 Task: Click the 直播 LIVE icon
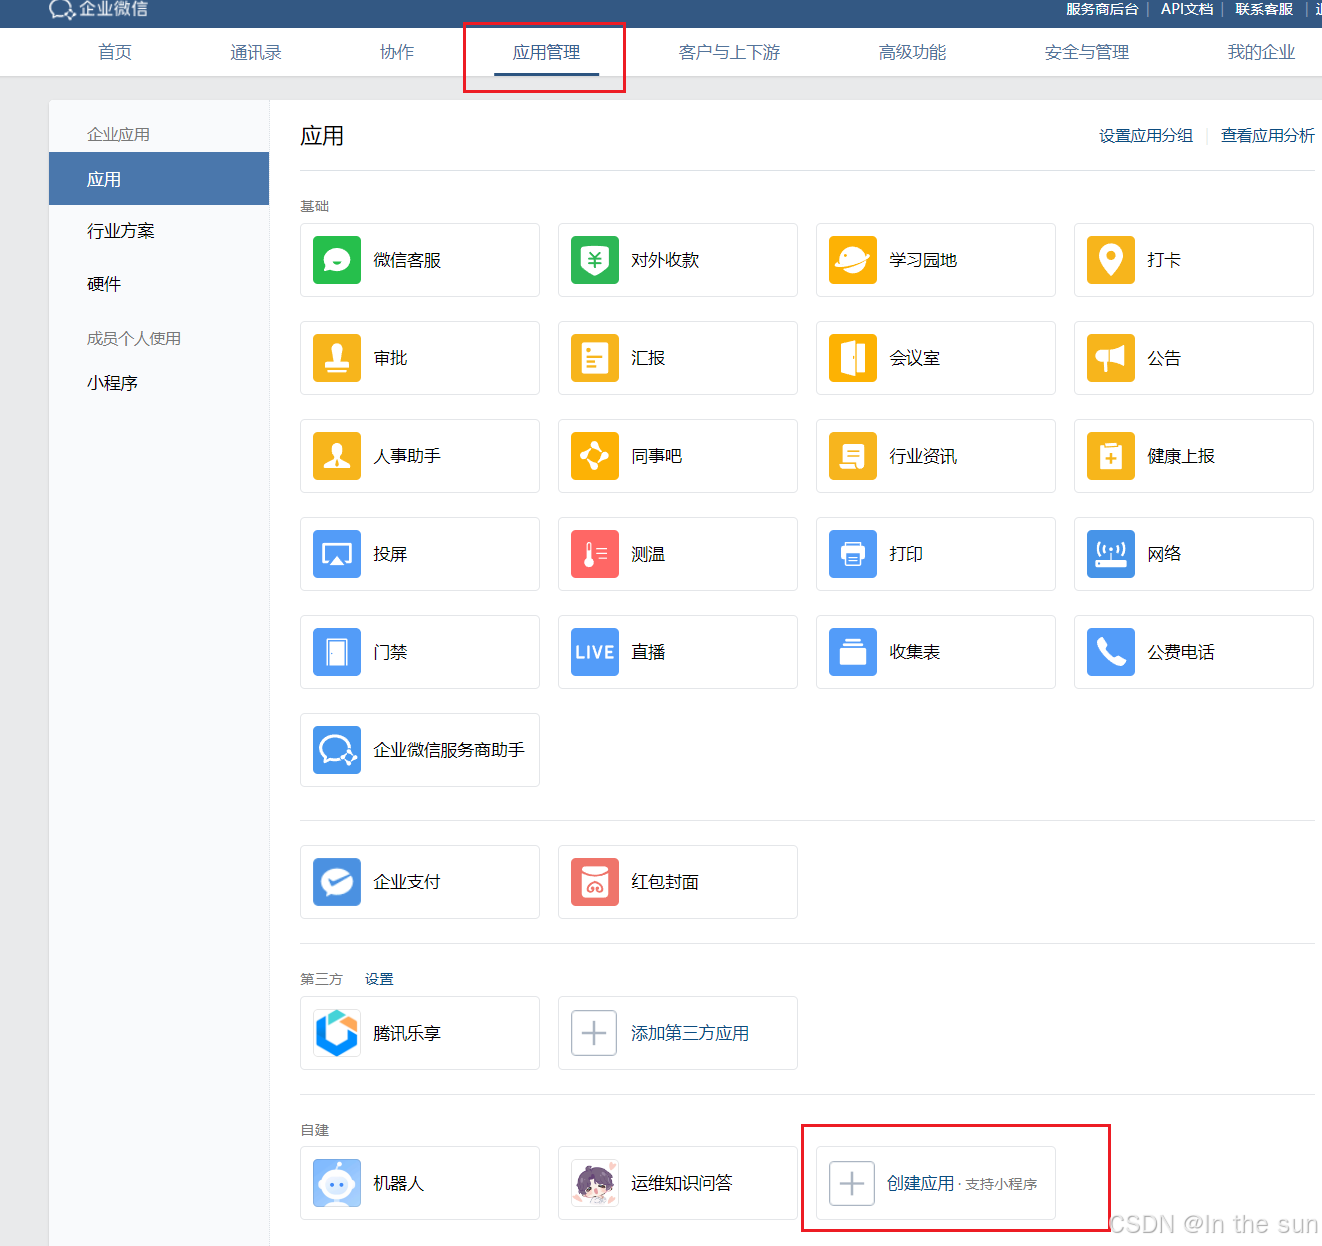pos(595,652)
